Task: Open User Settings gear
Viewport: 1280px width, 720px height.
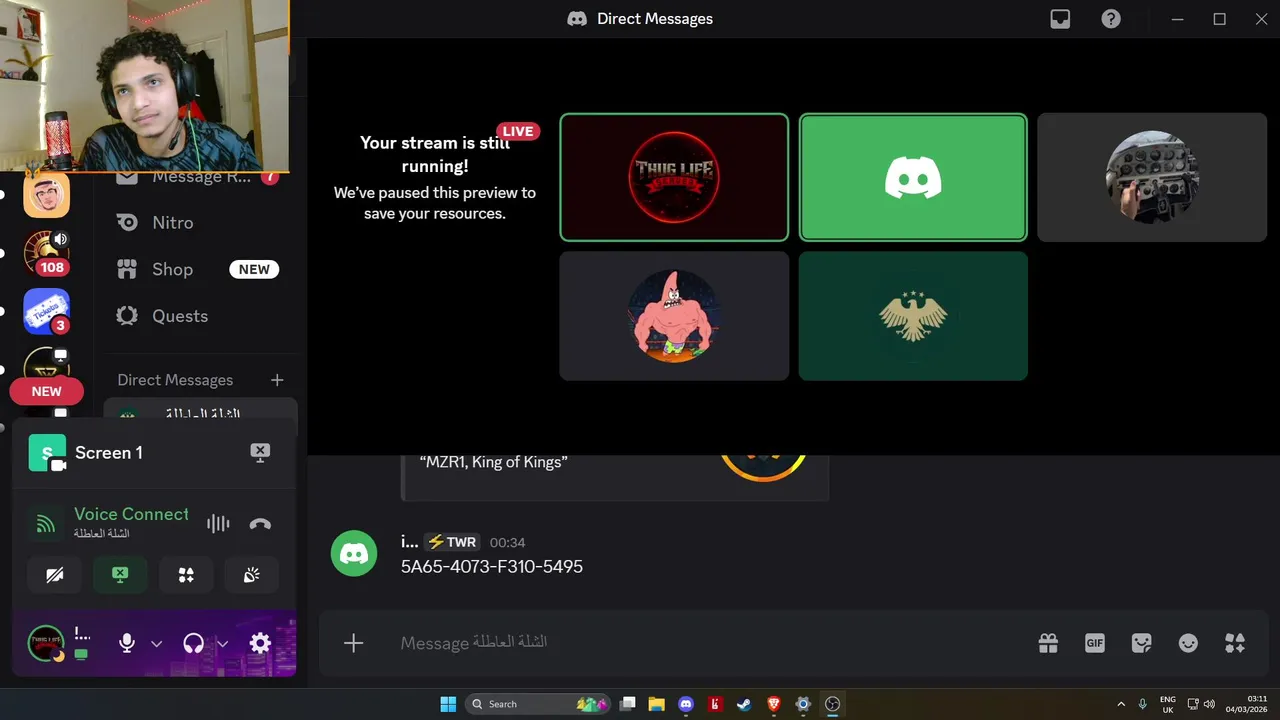Action: pyautogui.click(x=260, y=643)
